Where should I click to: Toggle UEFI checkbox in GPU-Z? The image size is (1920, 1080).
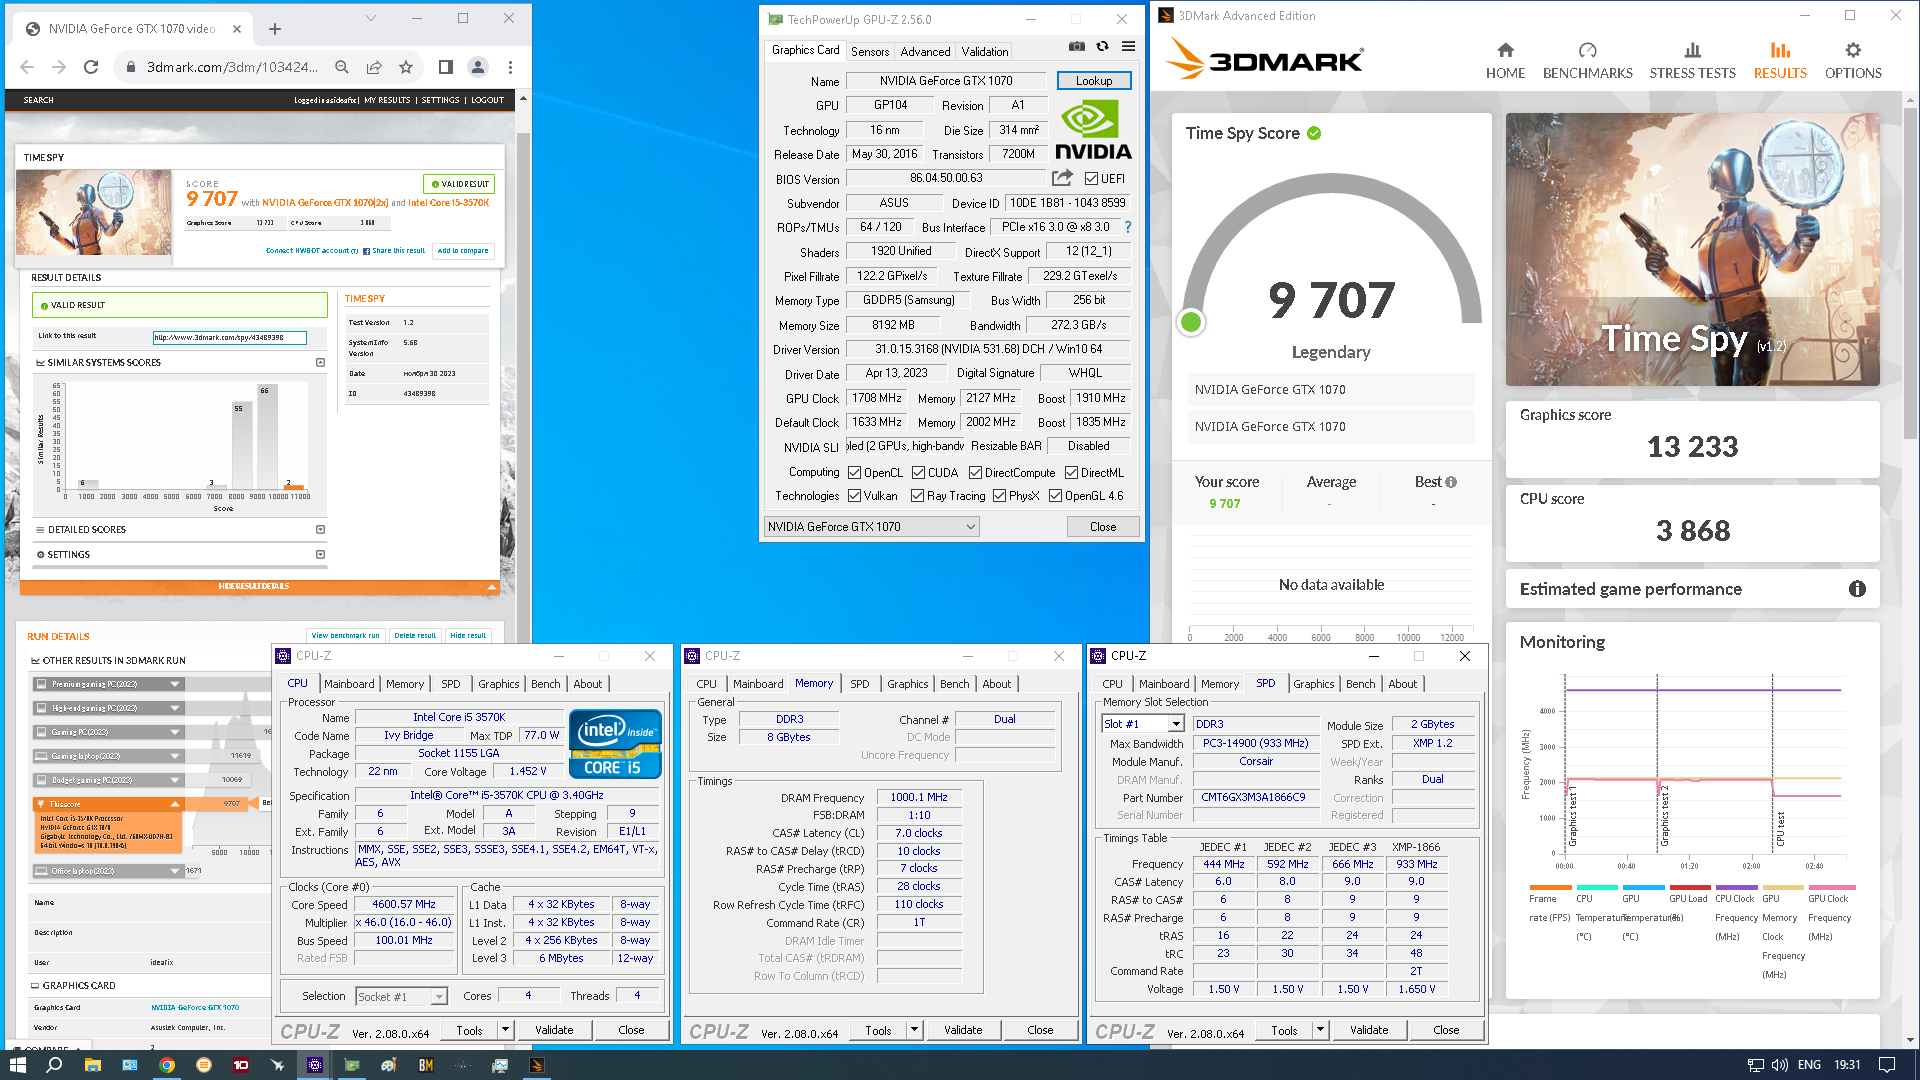click(x=1091, y=179)
